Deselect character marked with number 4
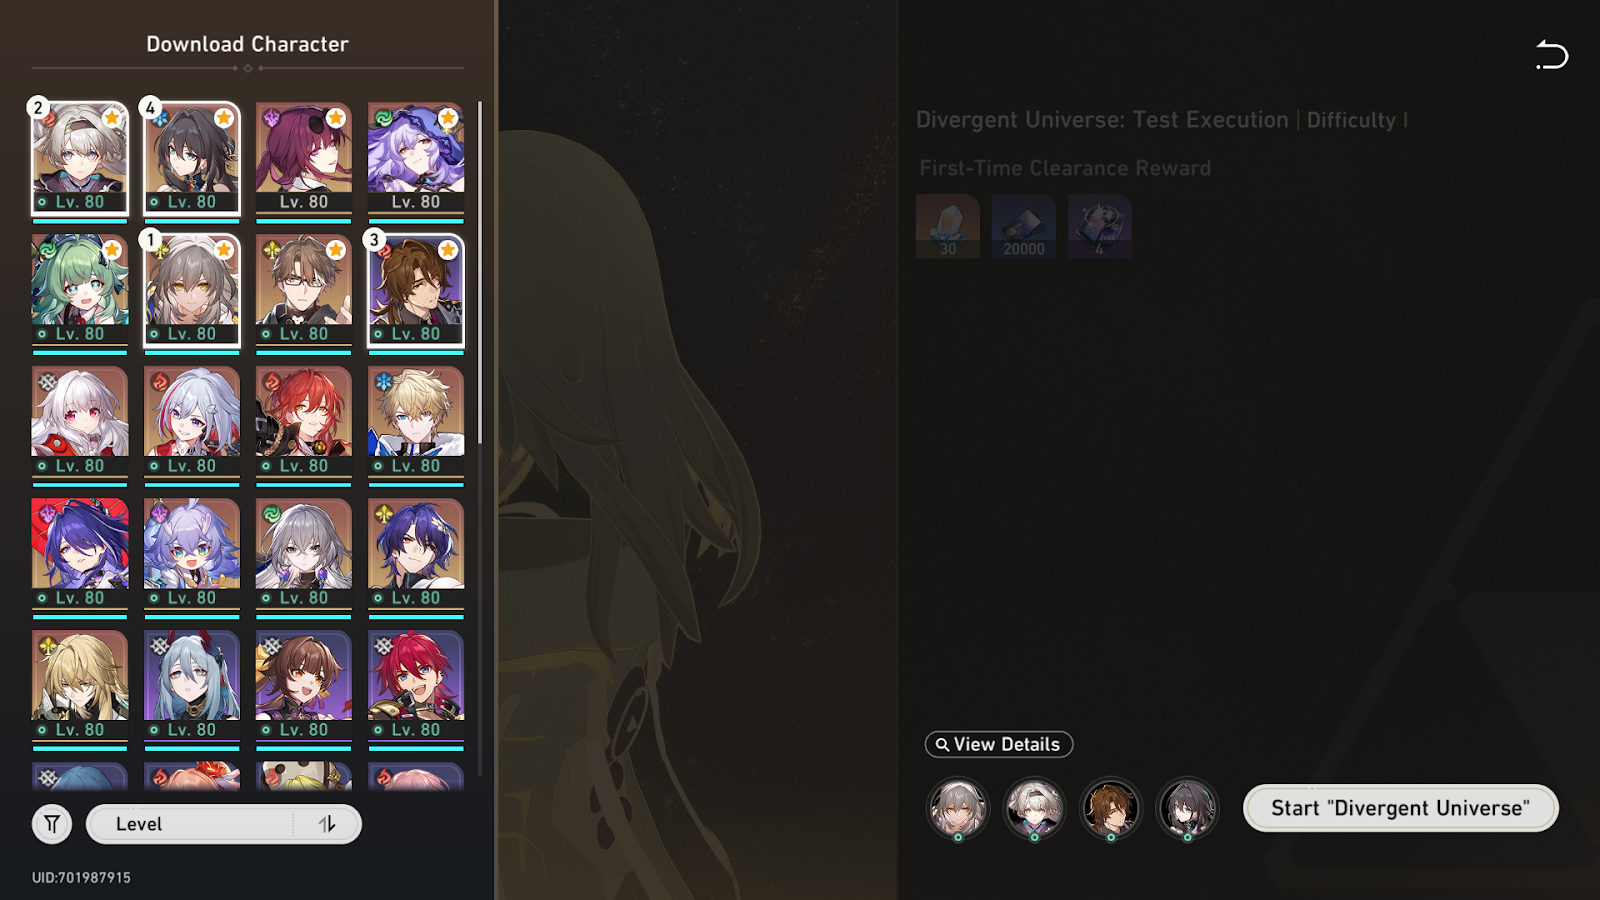The width and height of the screenshot is (1600, 900). (192, 160)
